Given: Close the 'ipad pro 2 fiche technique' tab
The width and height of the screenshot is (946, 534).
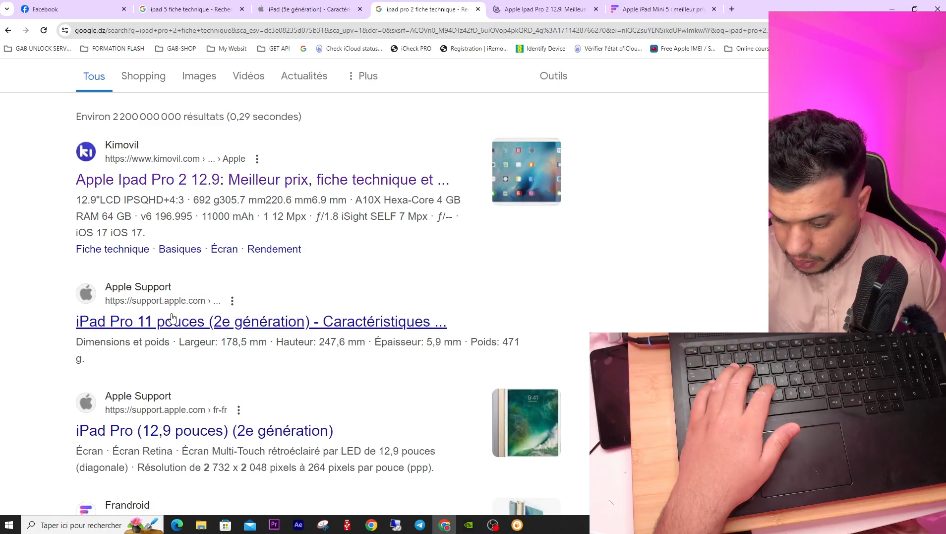Looking at the screenshot, I should point(478,9).
